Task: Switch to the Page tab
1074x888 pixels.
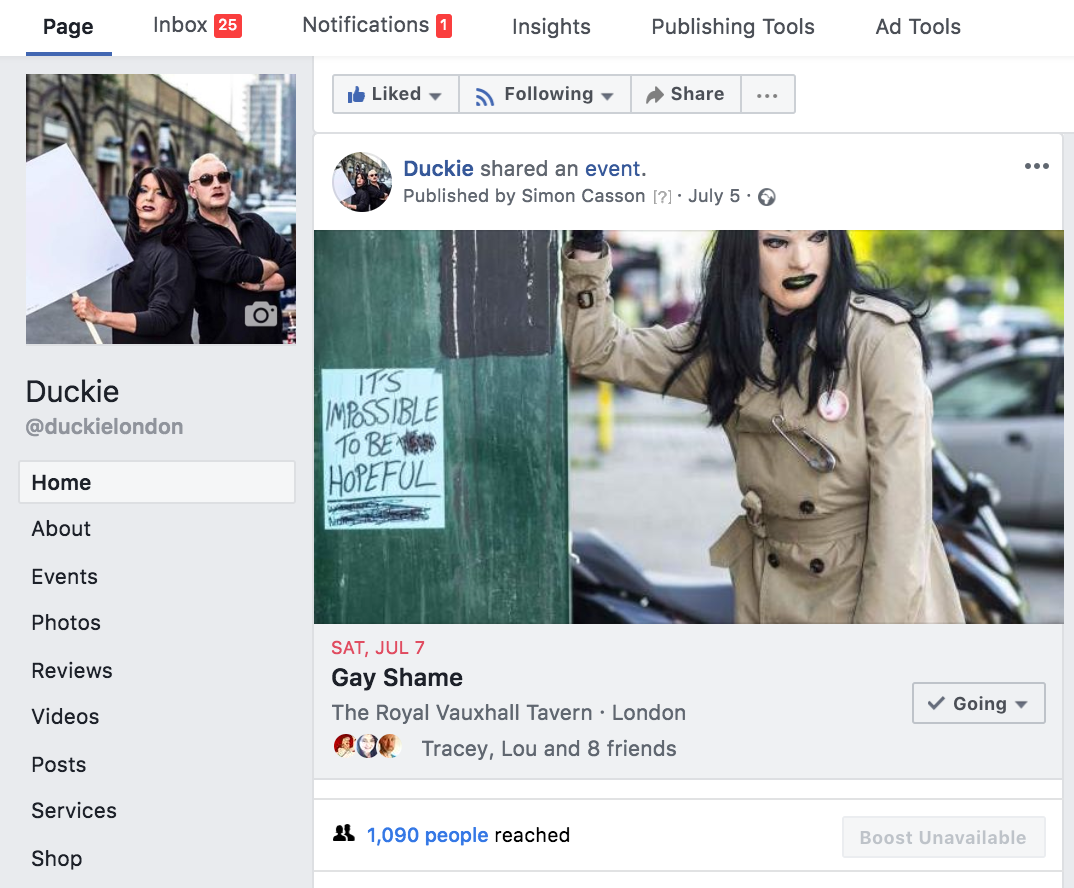Action: (x=68, y=27)
